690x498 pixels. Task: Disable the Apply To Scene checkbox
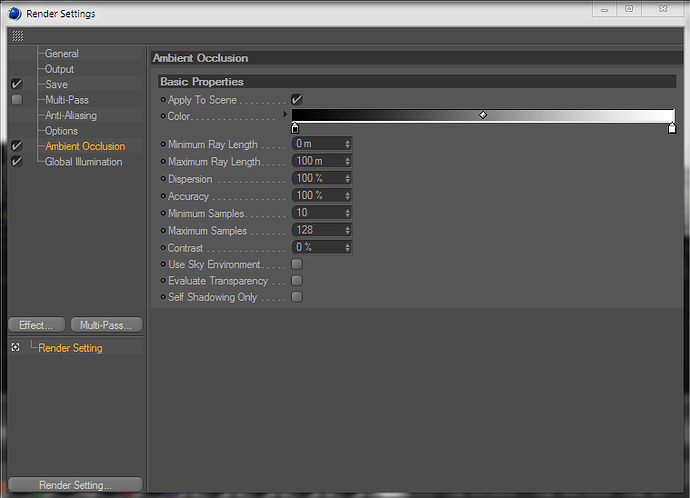coord(297,99)
